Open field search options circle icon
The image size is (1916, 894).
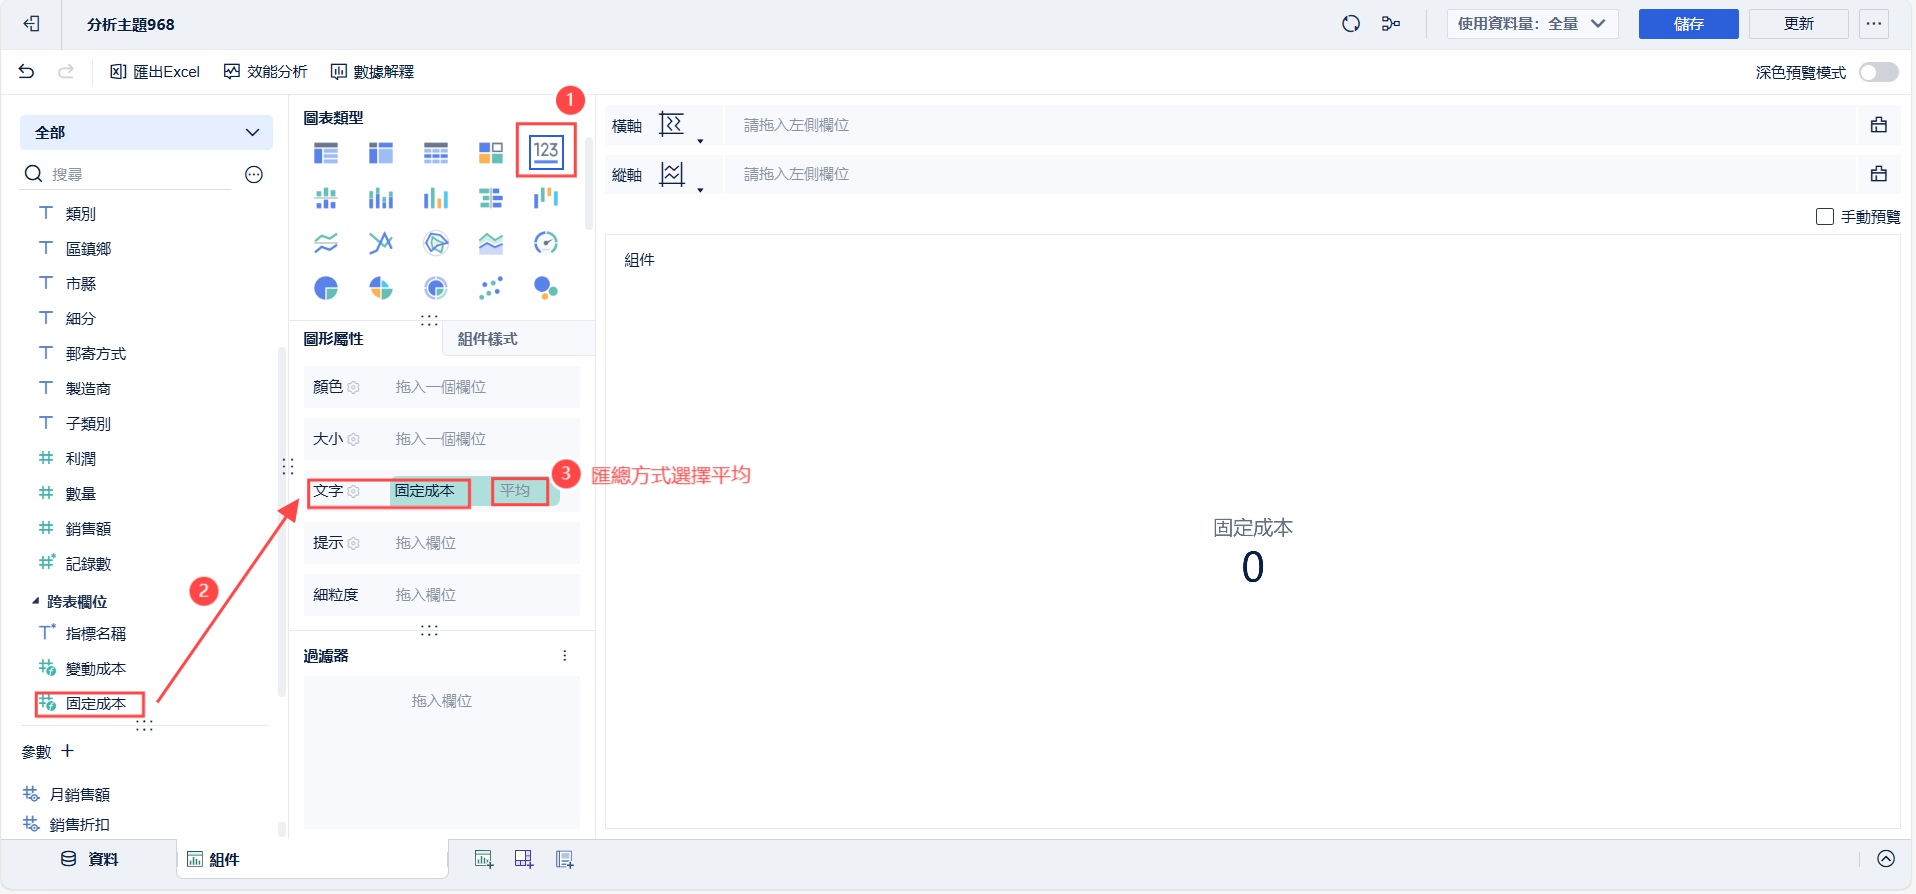coord(254,175)
